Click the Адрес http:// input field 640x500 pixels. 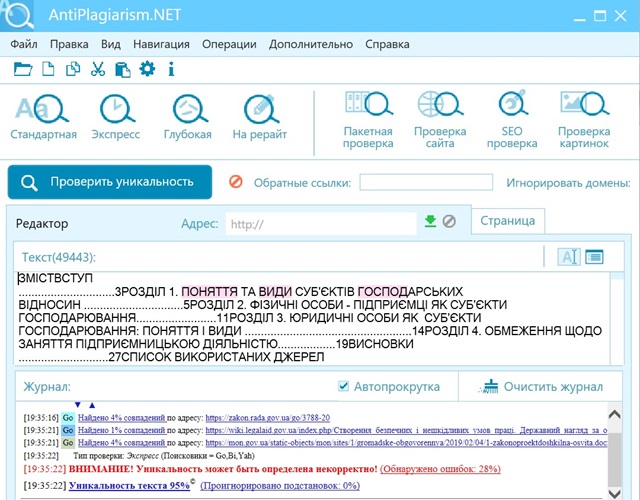tap(321, 224)
